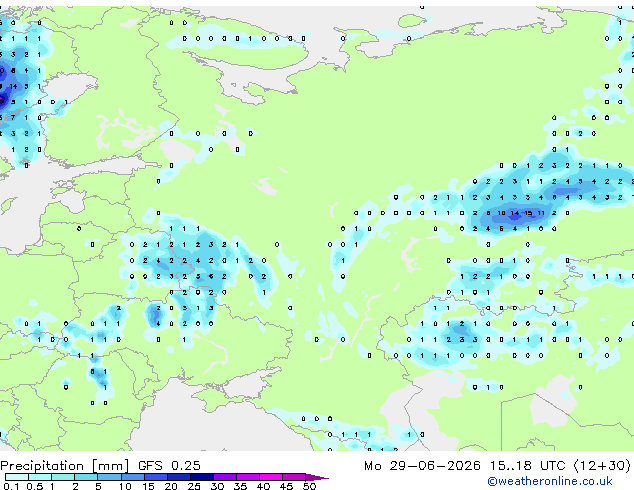Image resolution: width=634 pixels, height=490 pixels.
Task: Click the '30' legend scale label
Action: coord(217,486)
